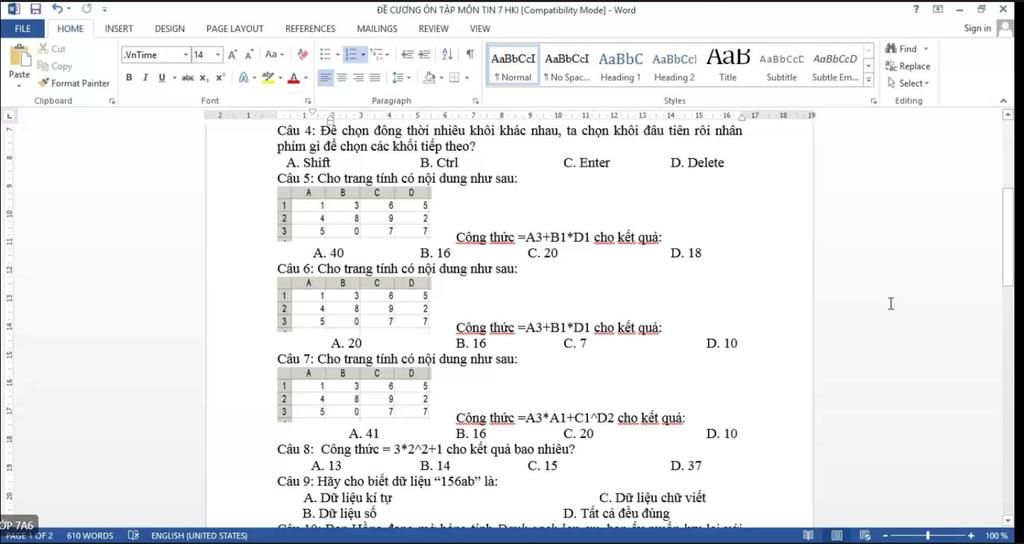Apply paragraph shading color
1024x544 pixels.
[x=429, y=78]
